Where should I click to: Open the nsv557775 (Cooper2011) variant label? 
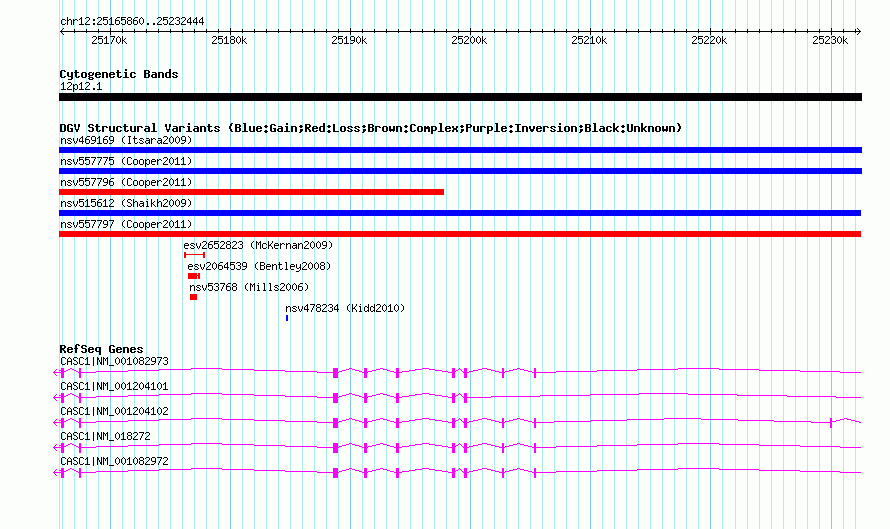click(126, 161)
